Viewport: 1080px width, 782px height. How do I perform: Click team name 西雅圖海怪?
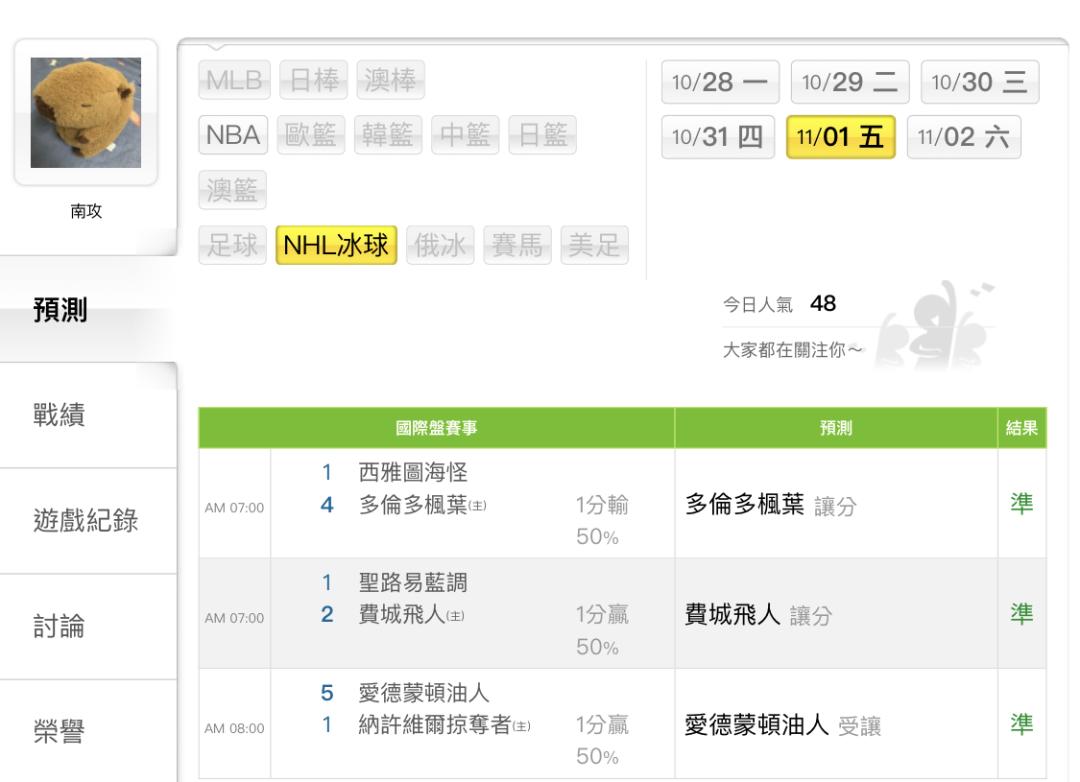[413, 472]
